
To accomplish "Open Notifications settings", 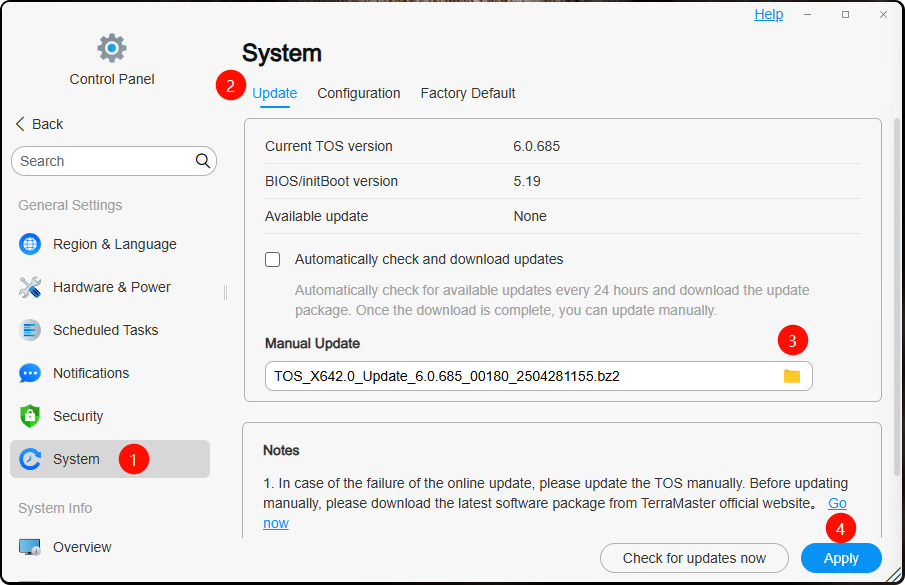I will (110, 373).
